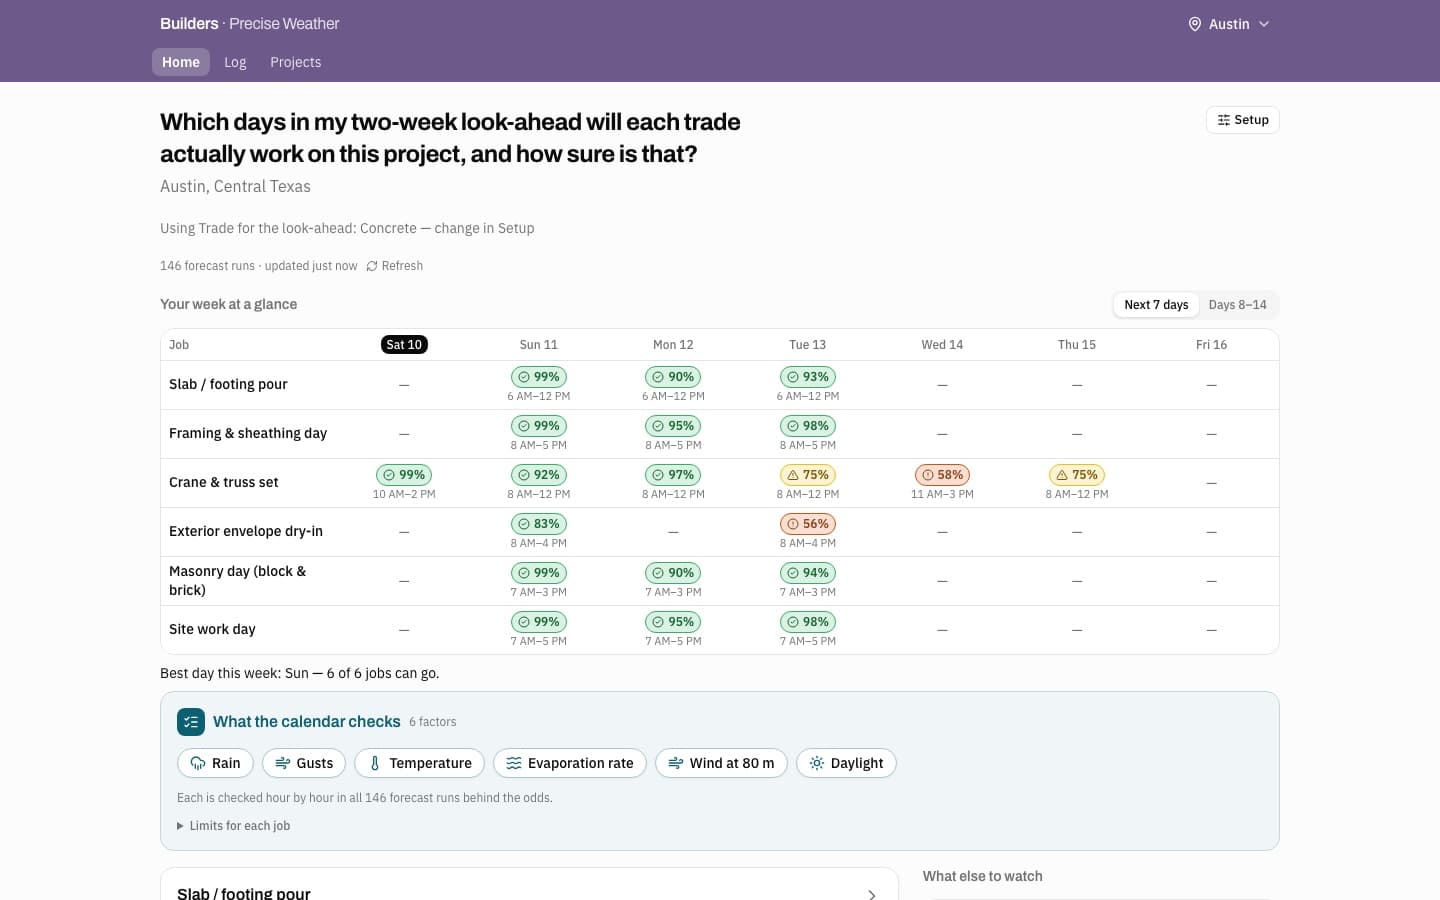
Task: Open the Home tab
Action: tap(181, 62)
